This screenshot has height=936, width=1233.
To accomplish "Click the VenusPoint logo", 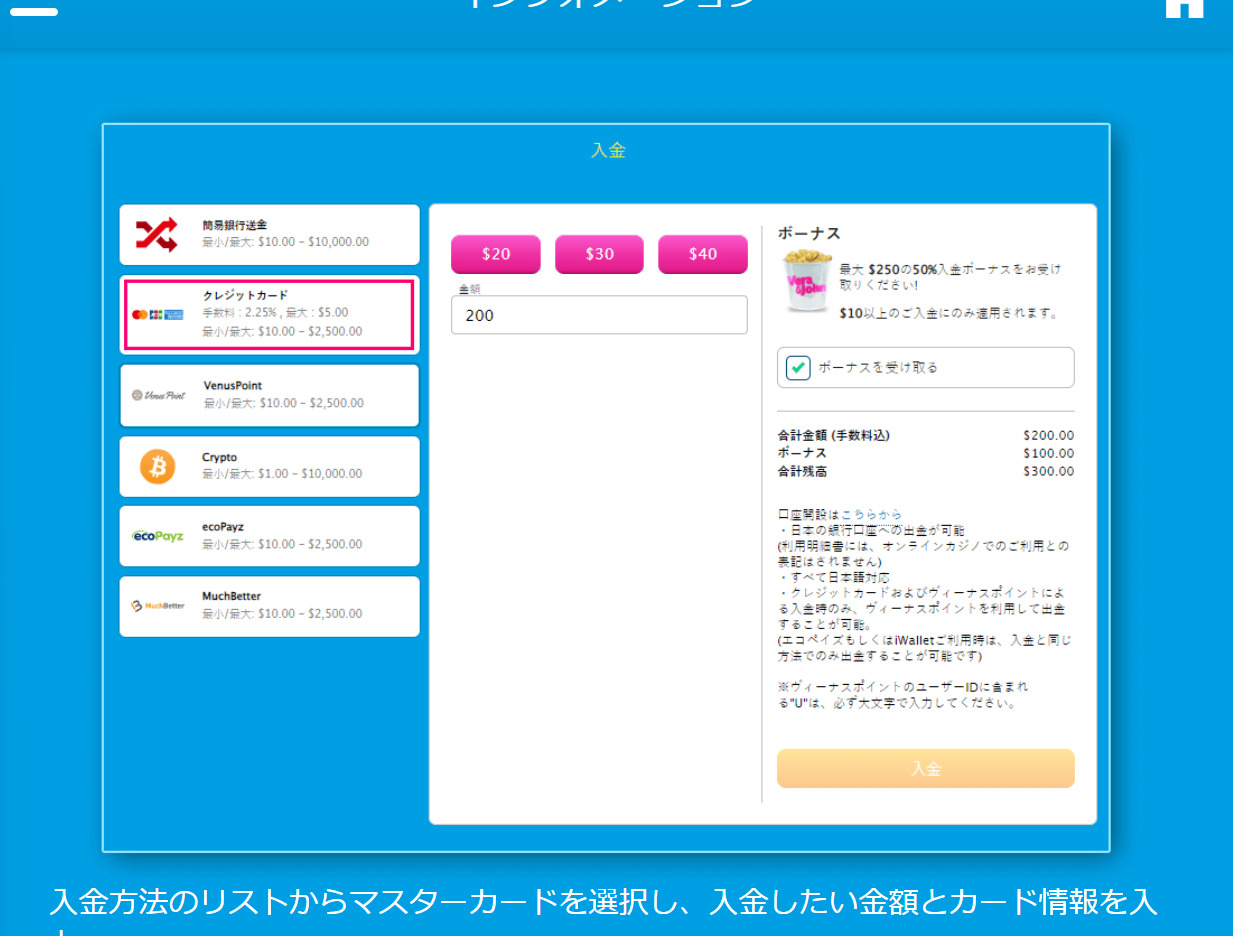I will tap(159, 395).
